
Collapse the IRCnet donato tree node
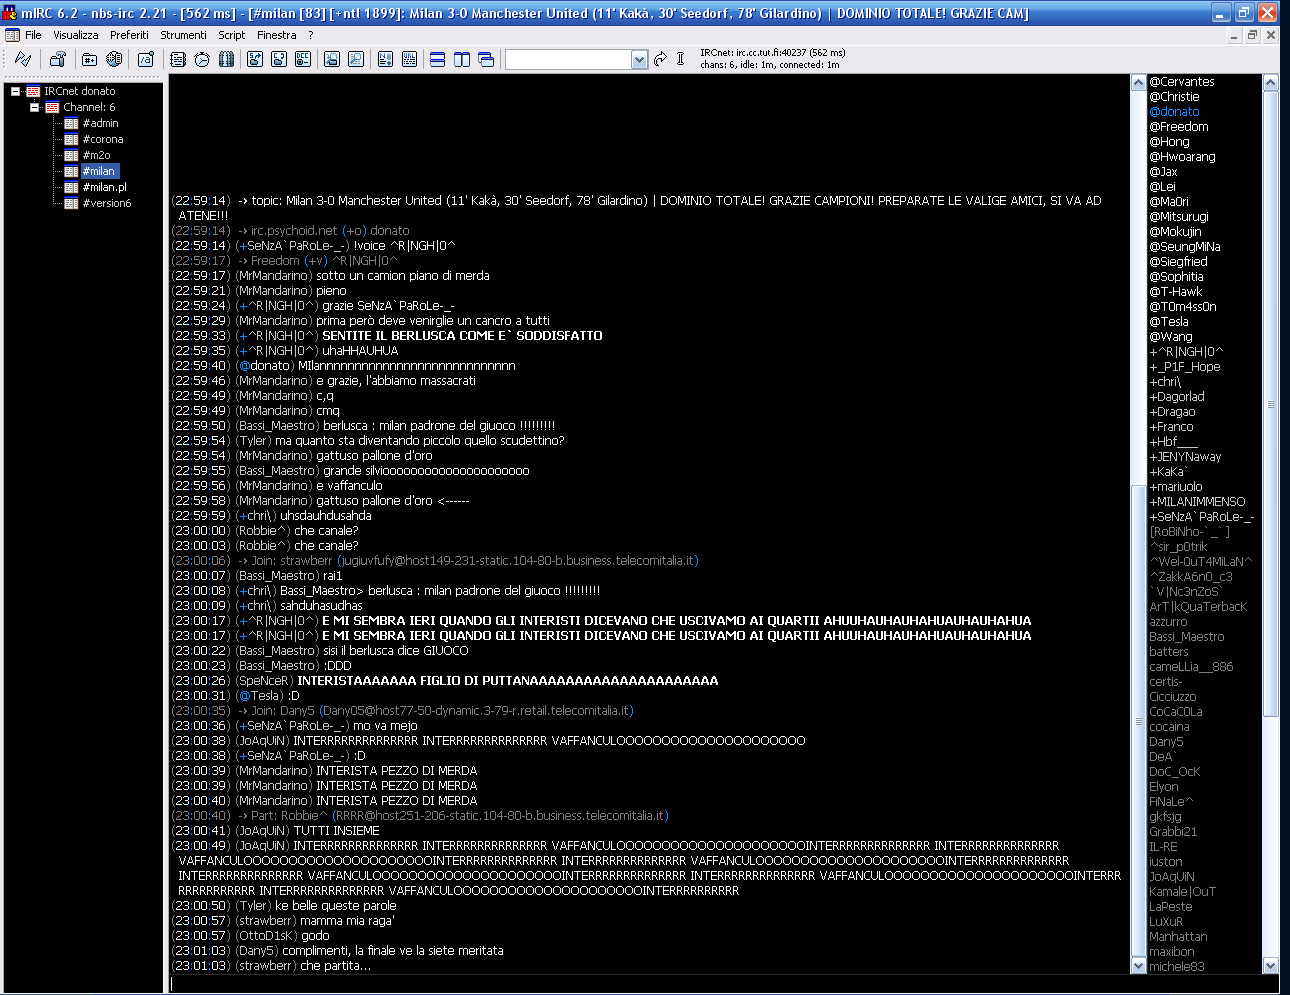point(16,91)
